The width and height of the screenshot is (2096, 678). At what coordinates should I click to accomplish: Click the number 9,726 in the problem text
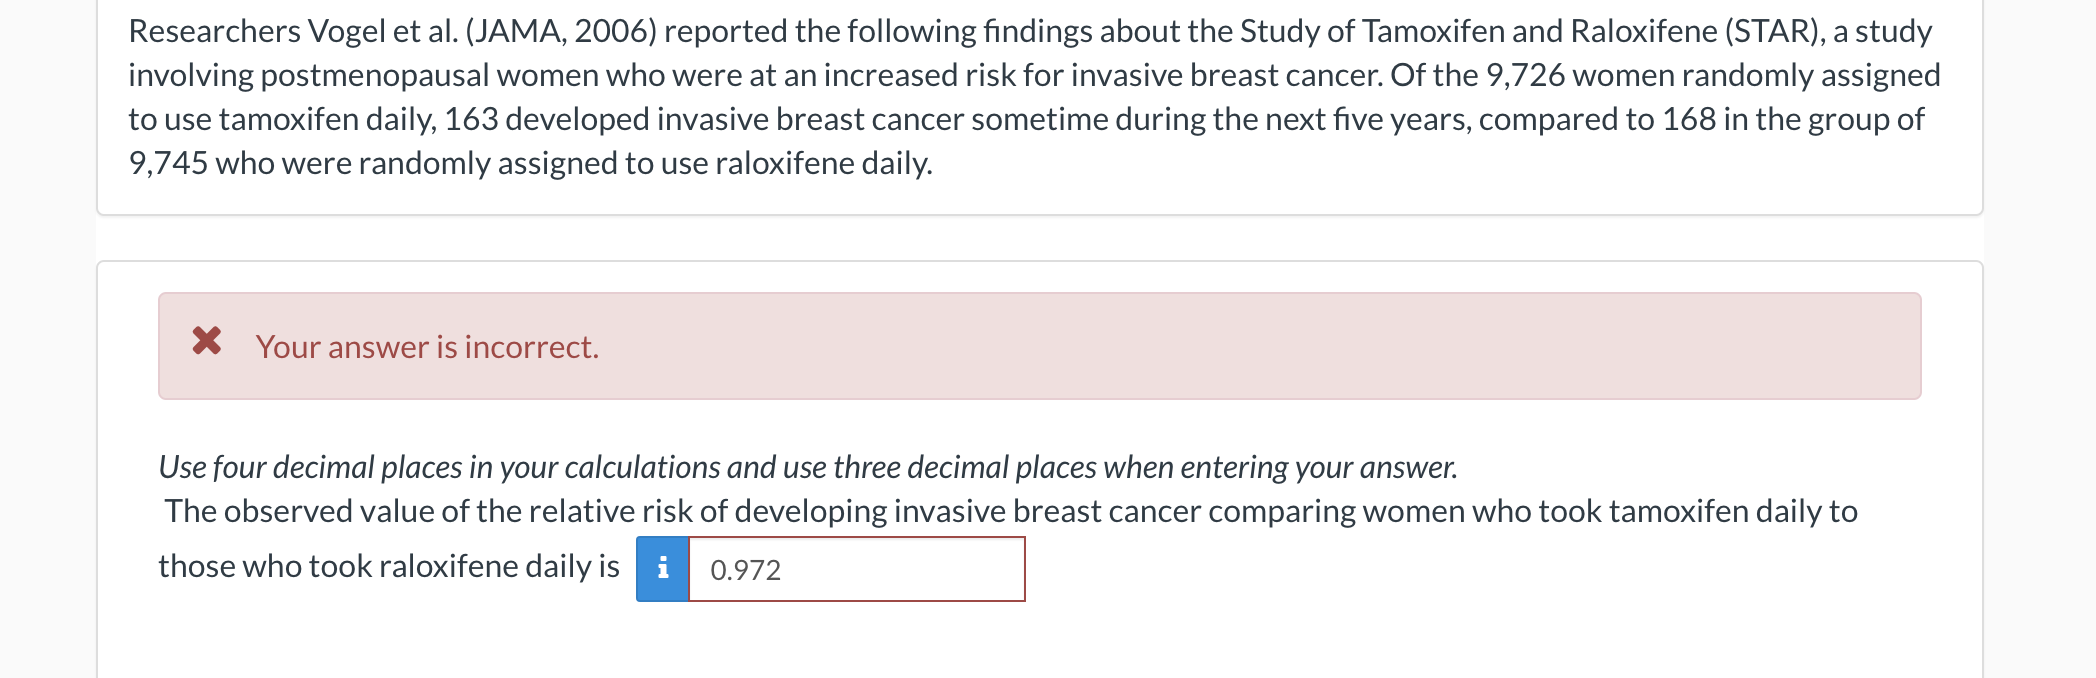pos(1525,75)
